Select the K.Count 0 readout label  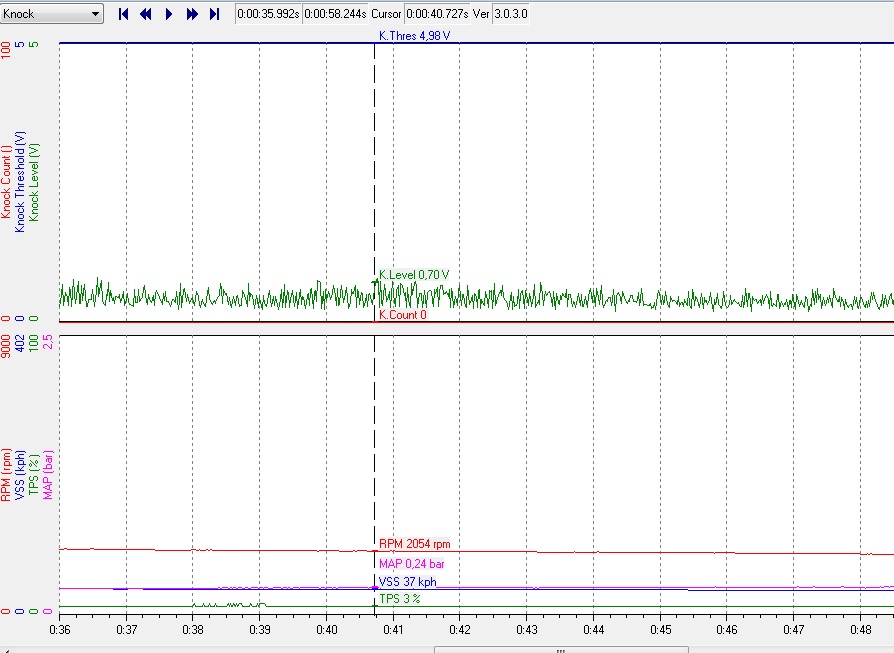403,315
